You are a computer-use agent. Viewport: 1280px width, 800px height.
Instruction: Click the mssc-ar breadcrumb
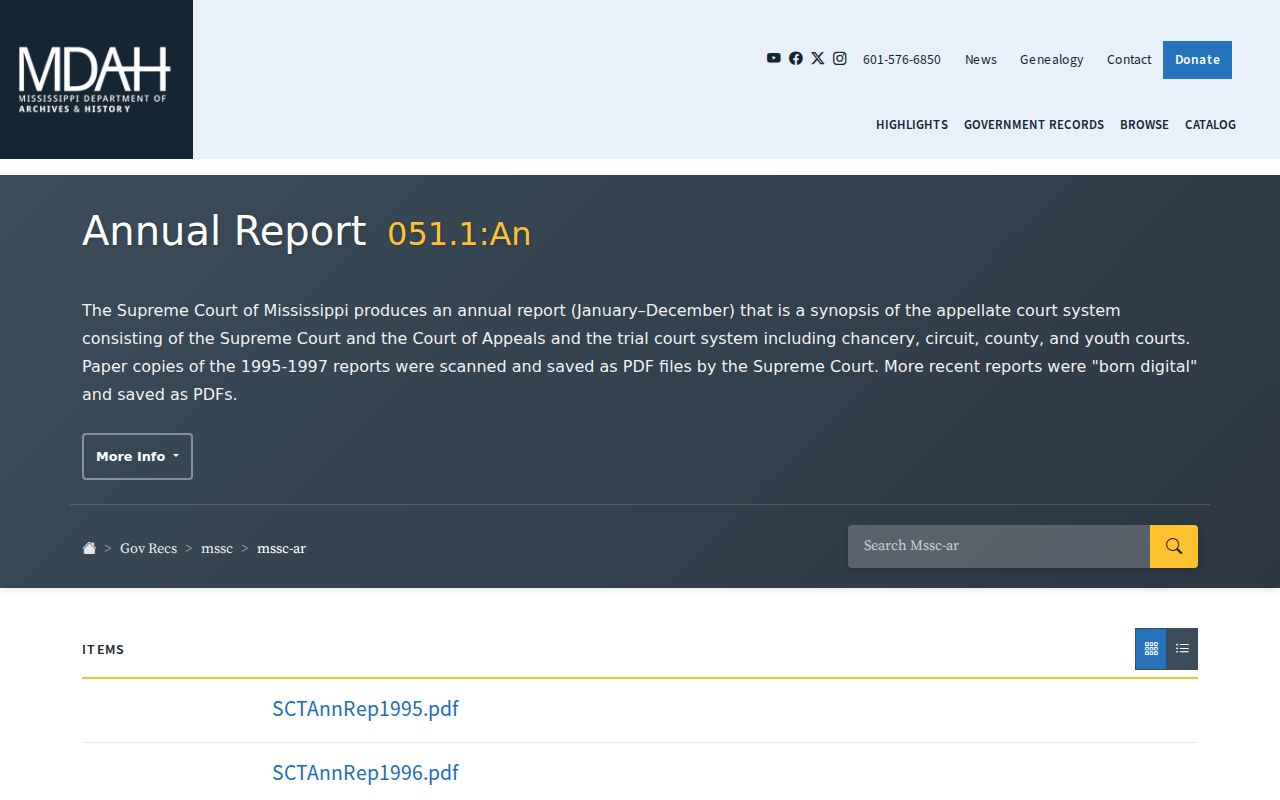point(281,548)
